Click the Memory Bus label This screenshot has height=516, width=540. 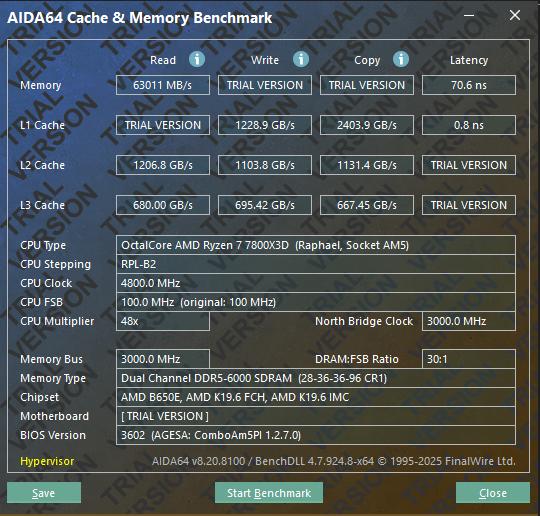point(52,359)
